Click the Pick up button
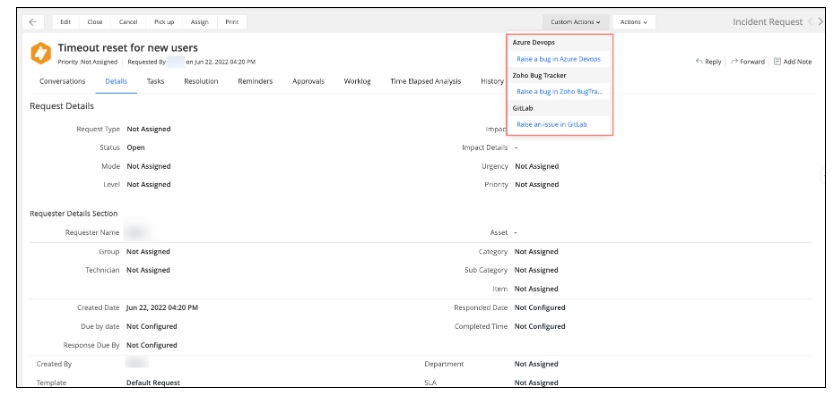 click(x=164, y=22)
